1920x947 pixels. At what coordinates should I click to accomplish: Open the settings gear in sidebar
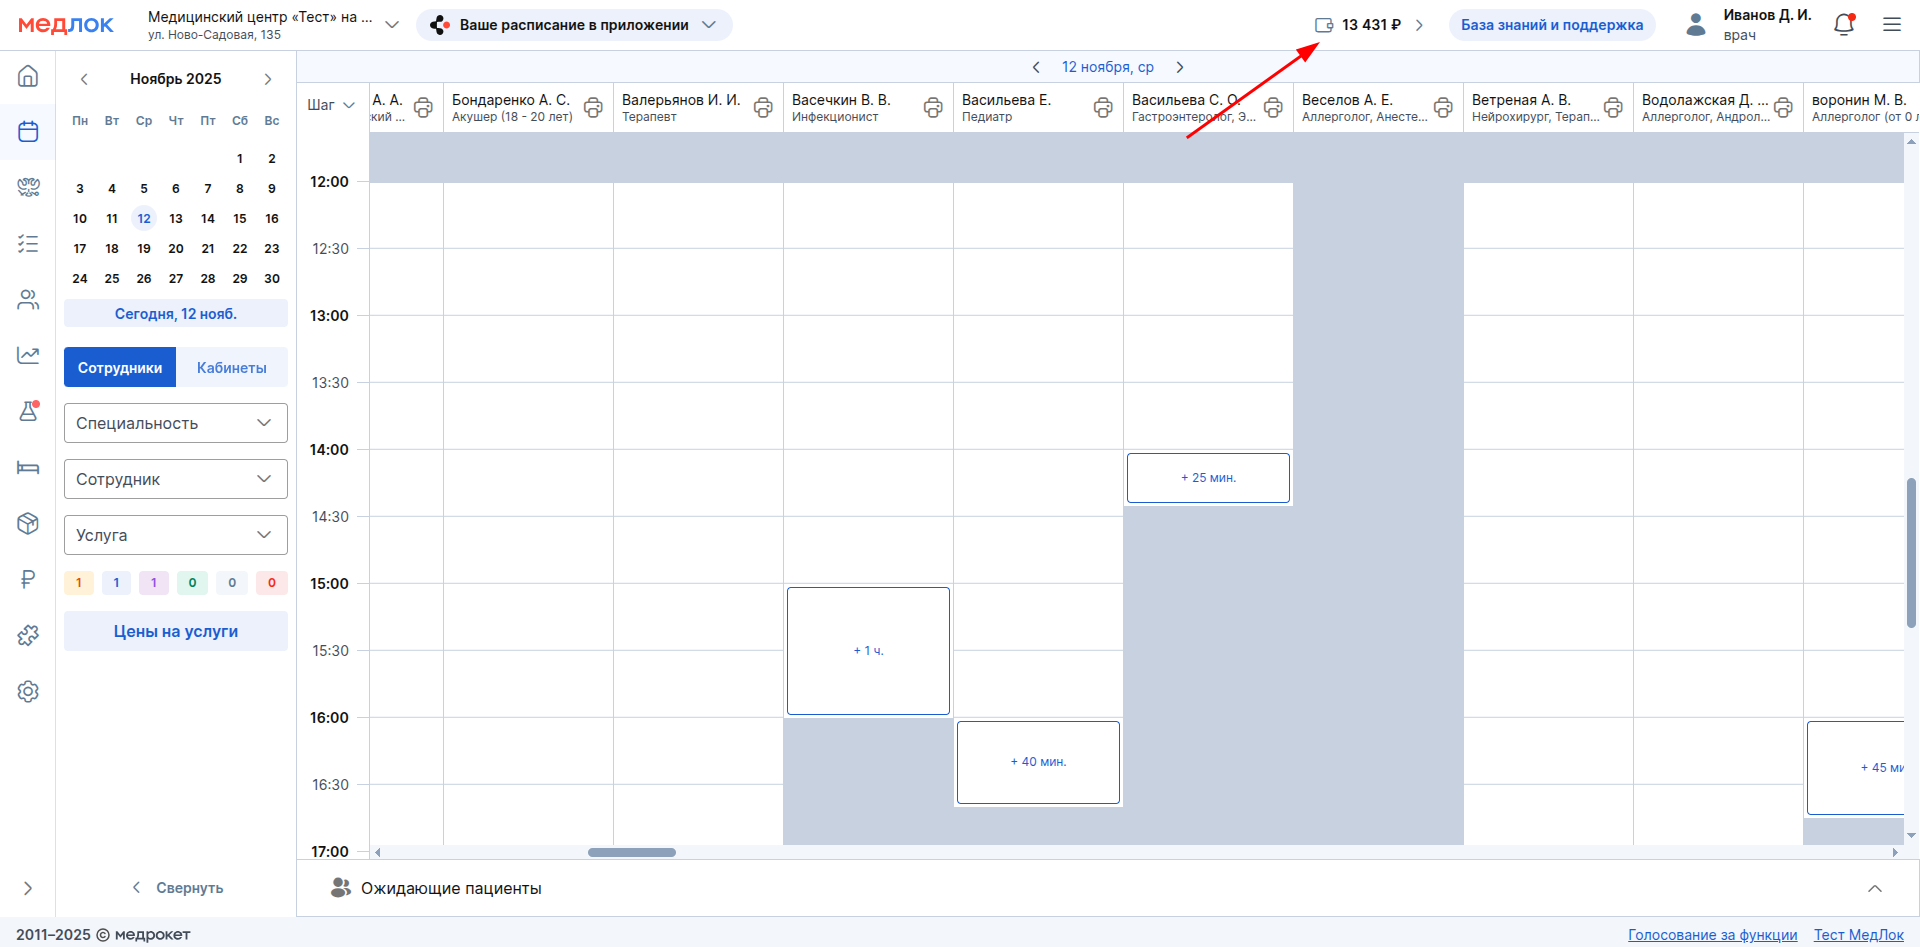28,692
